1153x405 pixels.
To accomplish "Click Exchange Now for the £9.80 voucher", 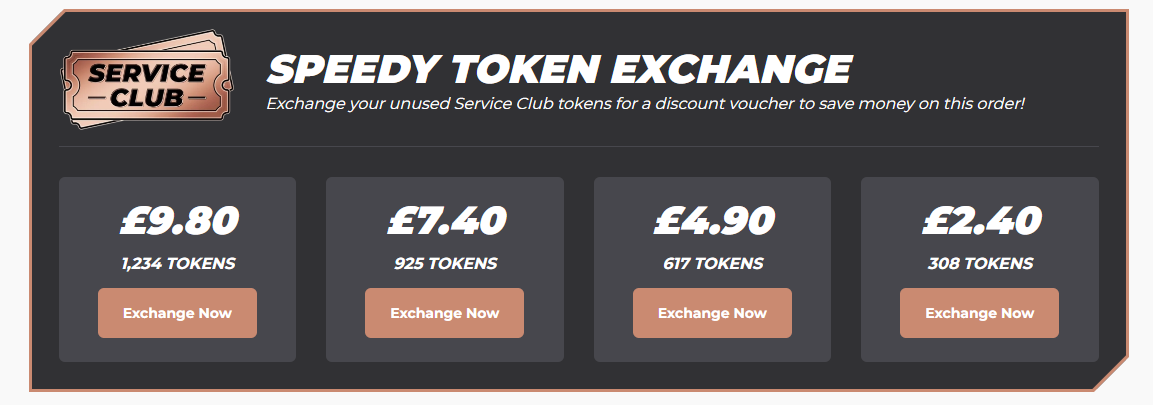I will click(x=177, y=313).
